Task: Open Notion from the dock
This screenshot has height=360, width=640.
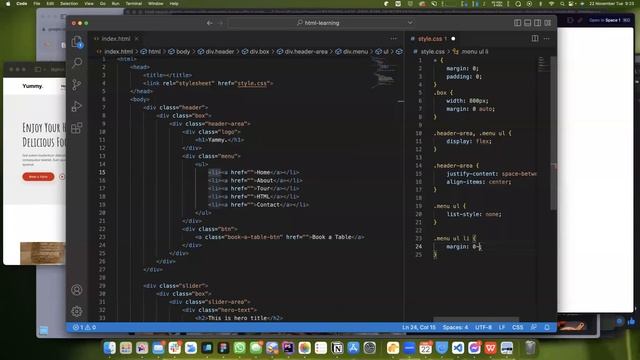Action: [x=337, y=348]
